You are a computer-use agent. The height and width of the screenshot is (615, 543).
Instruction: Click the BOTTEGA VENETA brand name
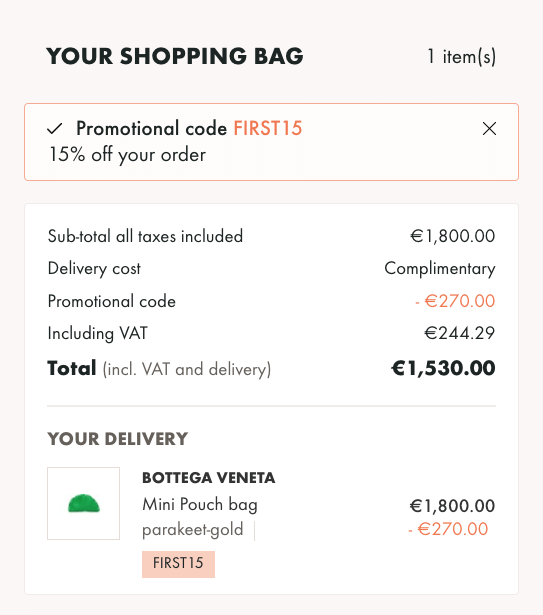208,478
